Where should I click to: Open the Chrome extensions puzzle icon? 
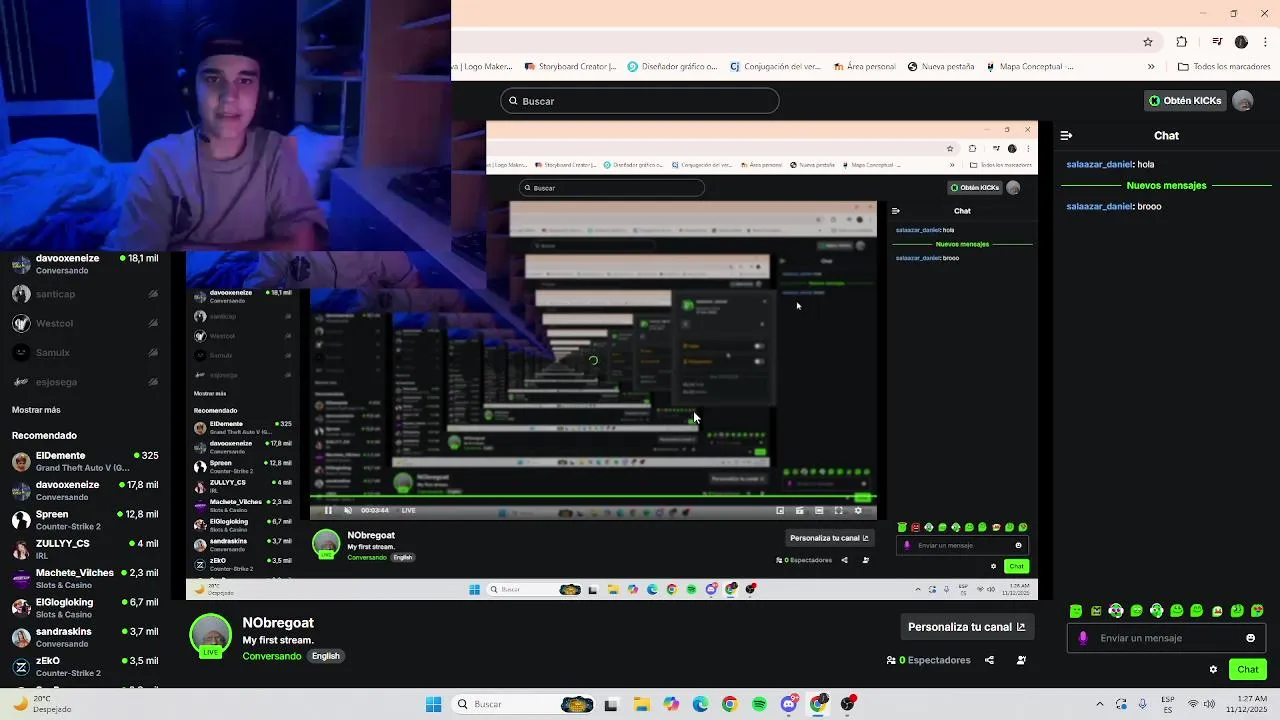coord(1182,42)
